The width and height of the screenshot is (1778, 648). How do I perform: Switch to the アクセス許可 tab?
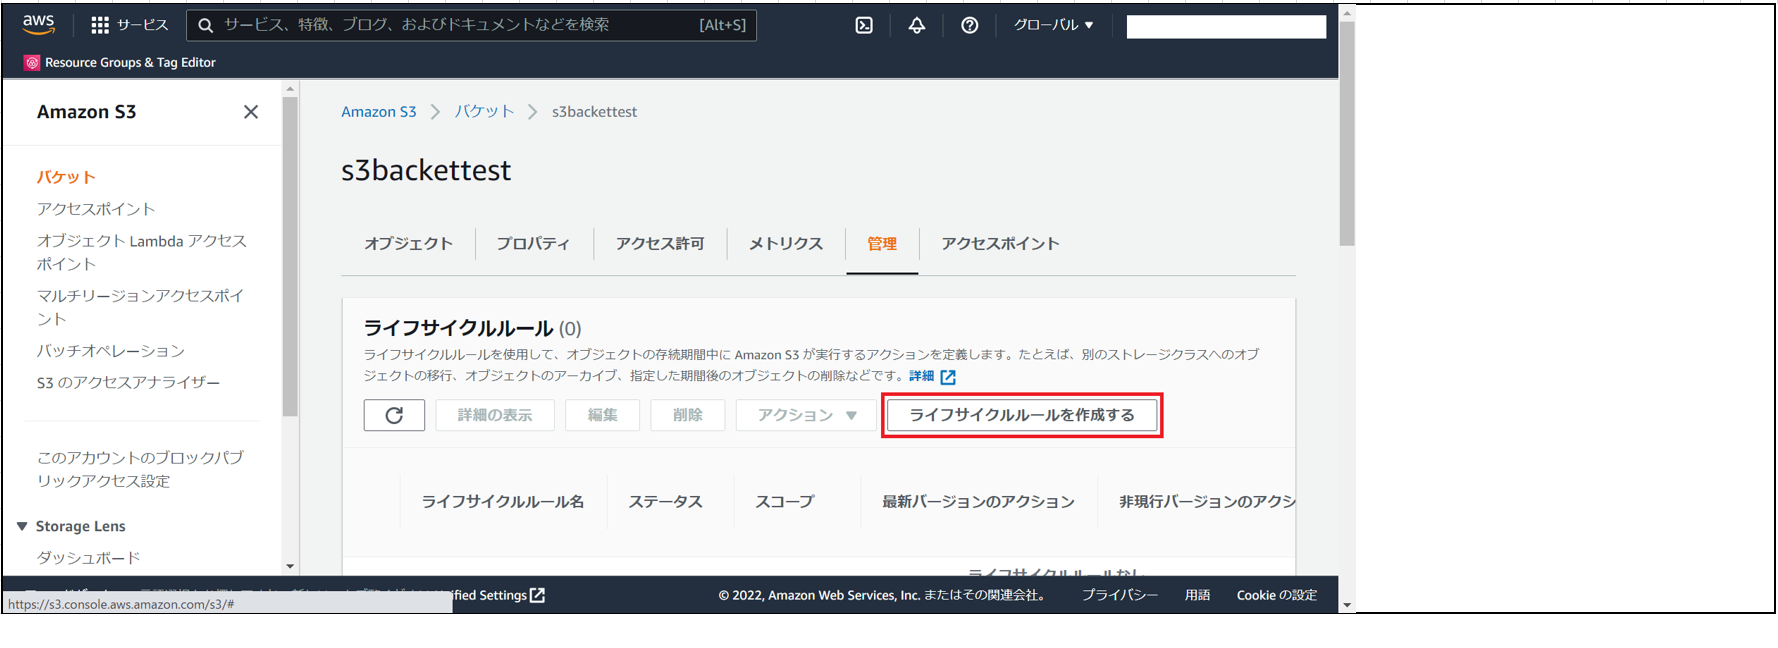click(660, 243)
